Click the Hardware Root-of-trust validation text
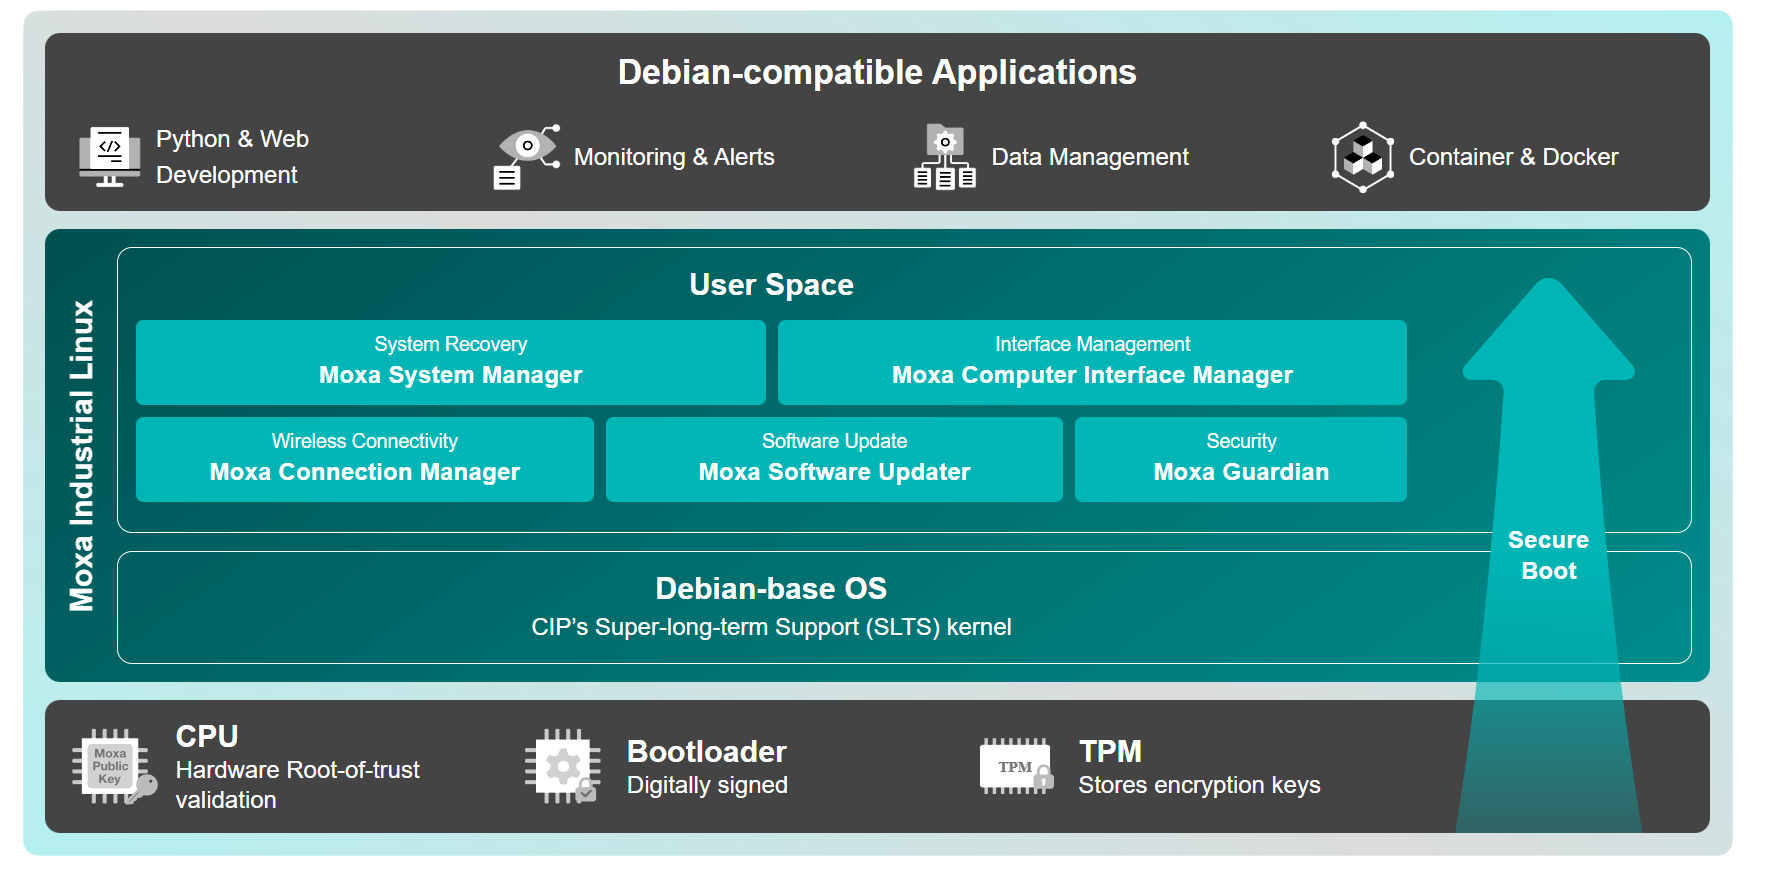Image resolution: width=1765 pixels, height=873 pixels. (297, 784)
